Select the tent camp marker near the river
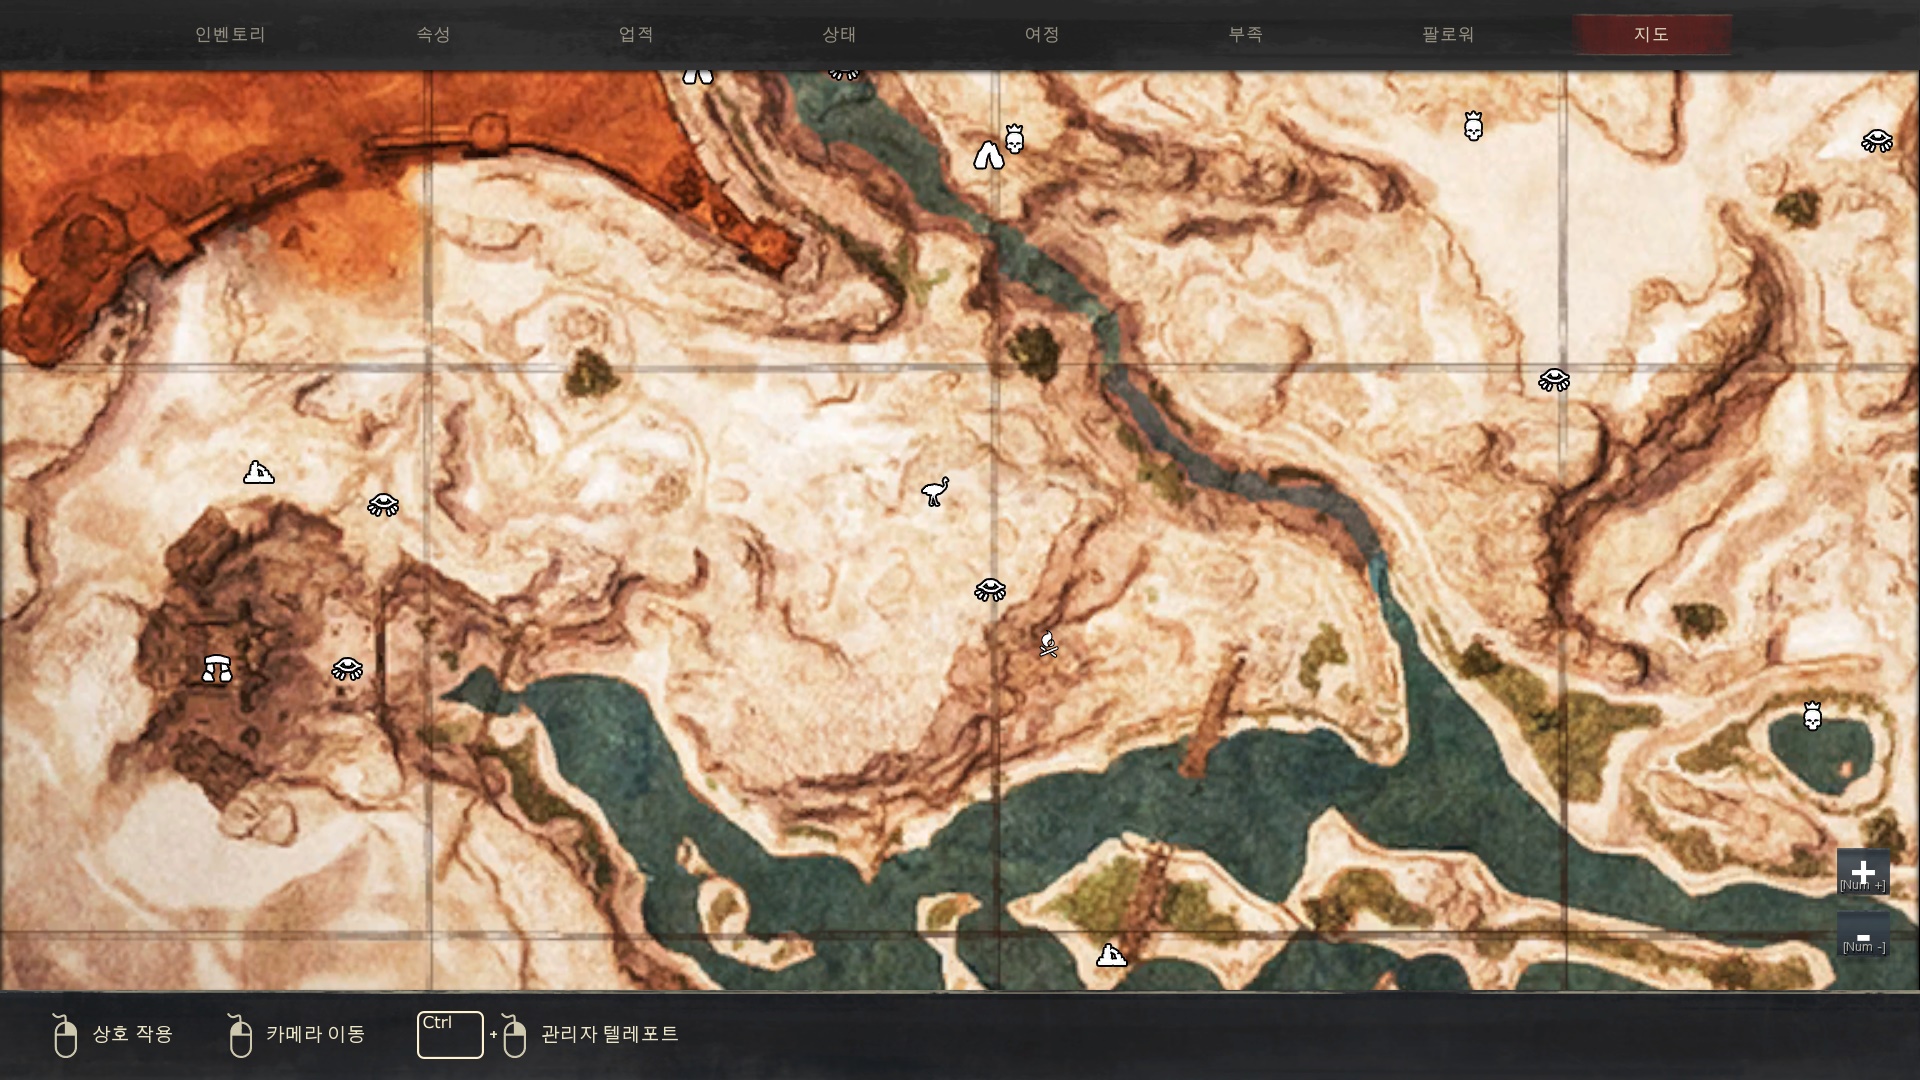 point(988,155)
